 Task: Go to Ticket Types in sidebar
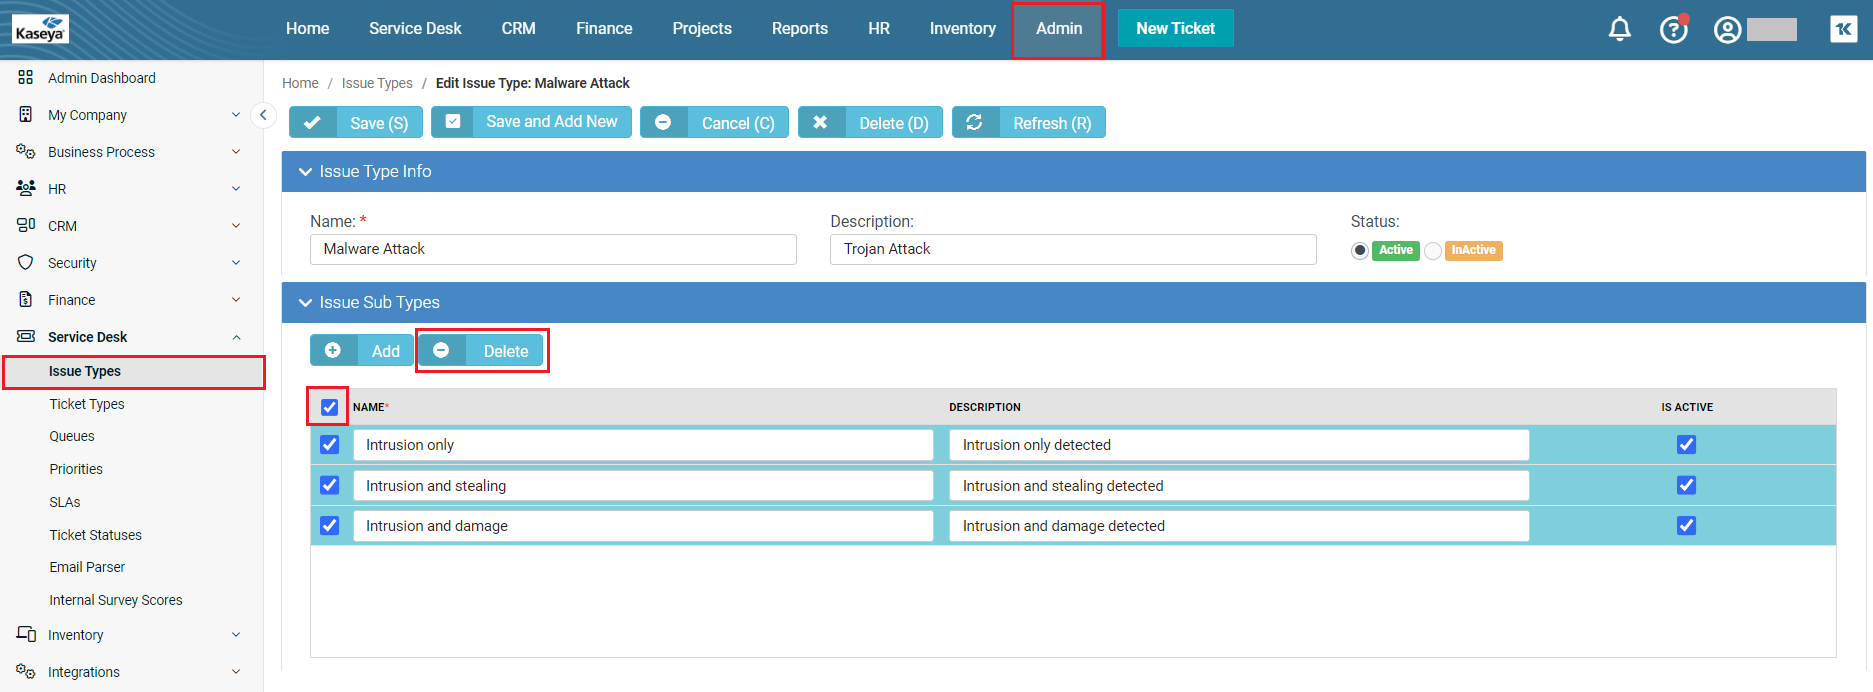coord(87,404)
